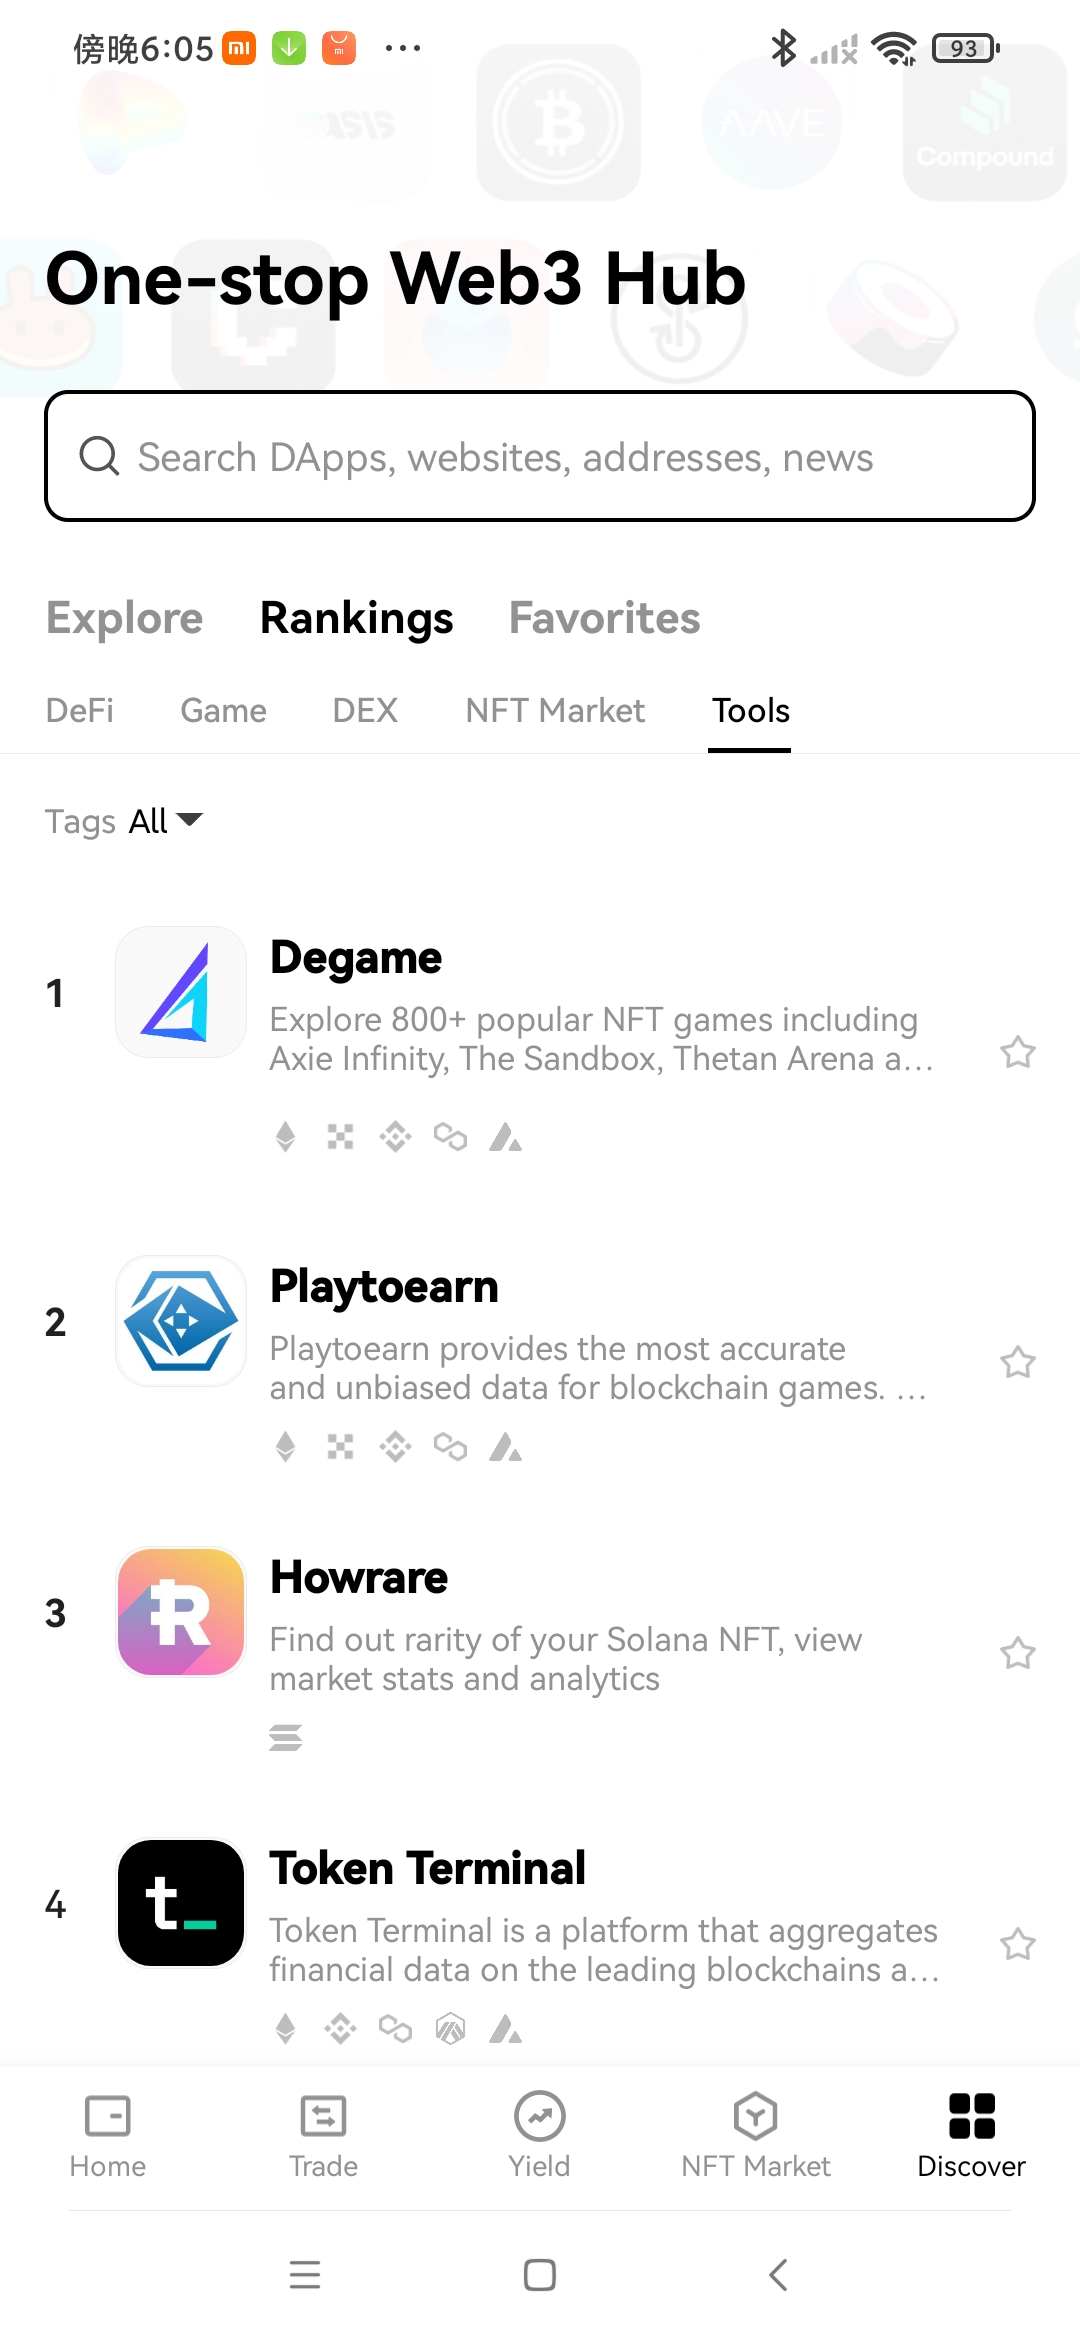Expand the Tags All dropdown
This screenshot has height=2340, width=1080.
pyautogui.click(x=166, y=821)
